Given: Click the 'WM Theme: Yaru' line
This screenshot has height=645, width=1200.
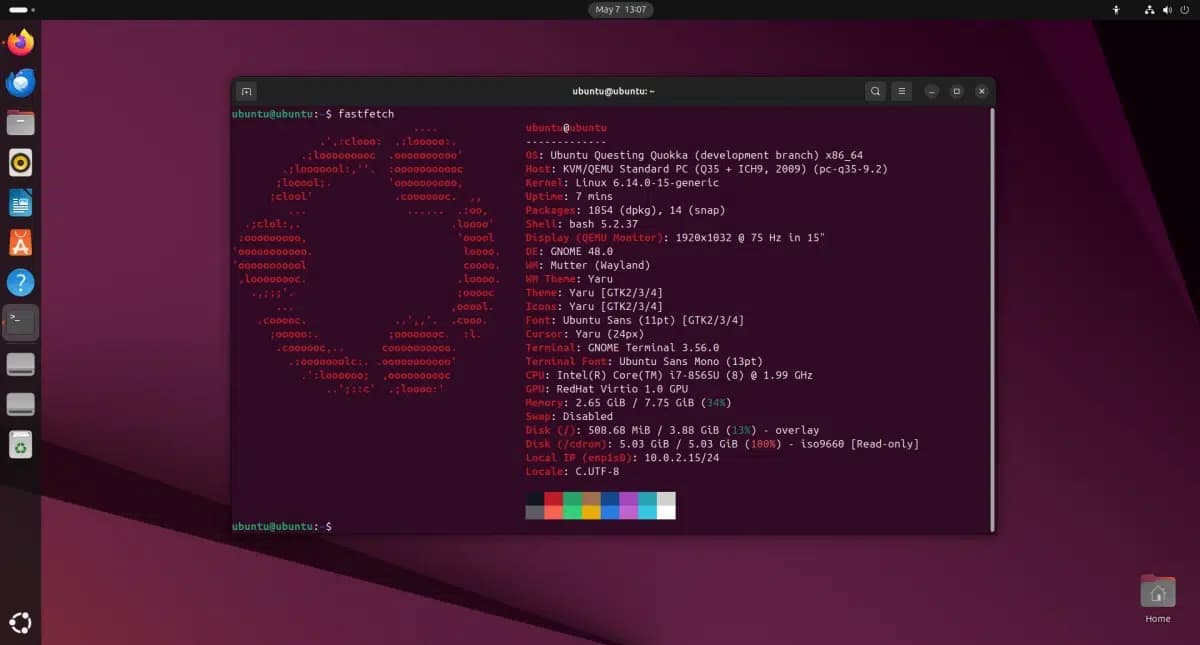Looking at the screenshot, I should (x=569, y=279).
